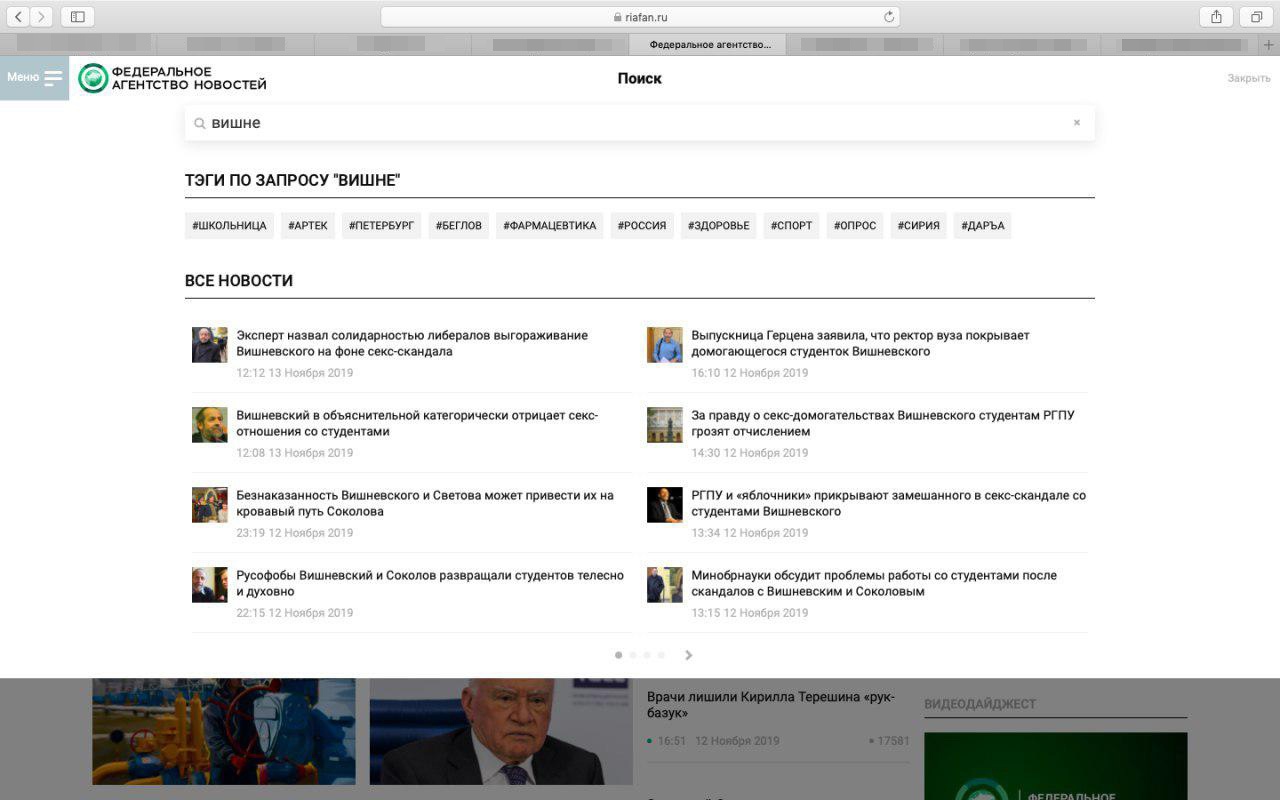Viewport: 1280px width, 800px height.
Task: Open article 'Вишневский в объяснительной категорически отрицает'
Action: tap(417, 423)
